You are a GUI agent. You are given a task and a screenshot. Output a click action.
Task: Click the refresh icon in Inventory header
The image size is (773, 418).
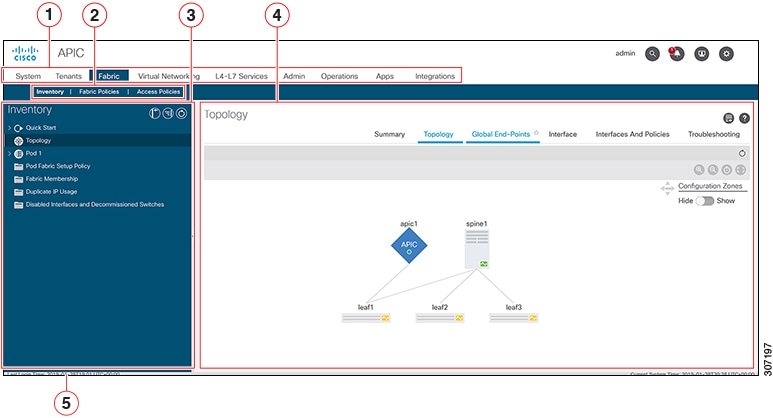click(x=181, y=113)
